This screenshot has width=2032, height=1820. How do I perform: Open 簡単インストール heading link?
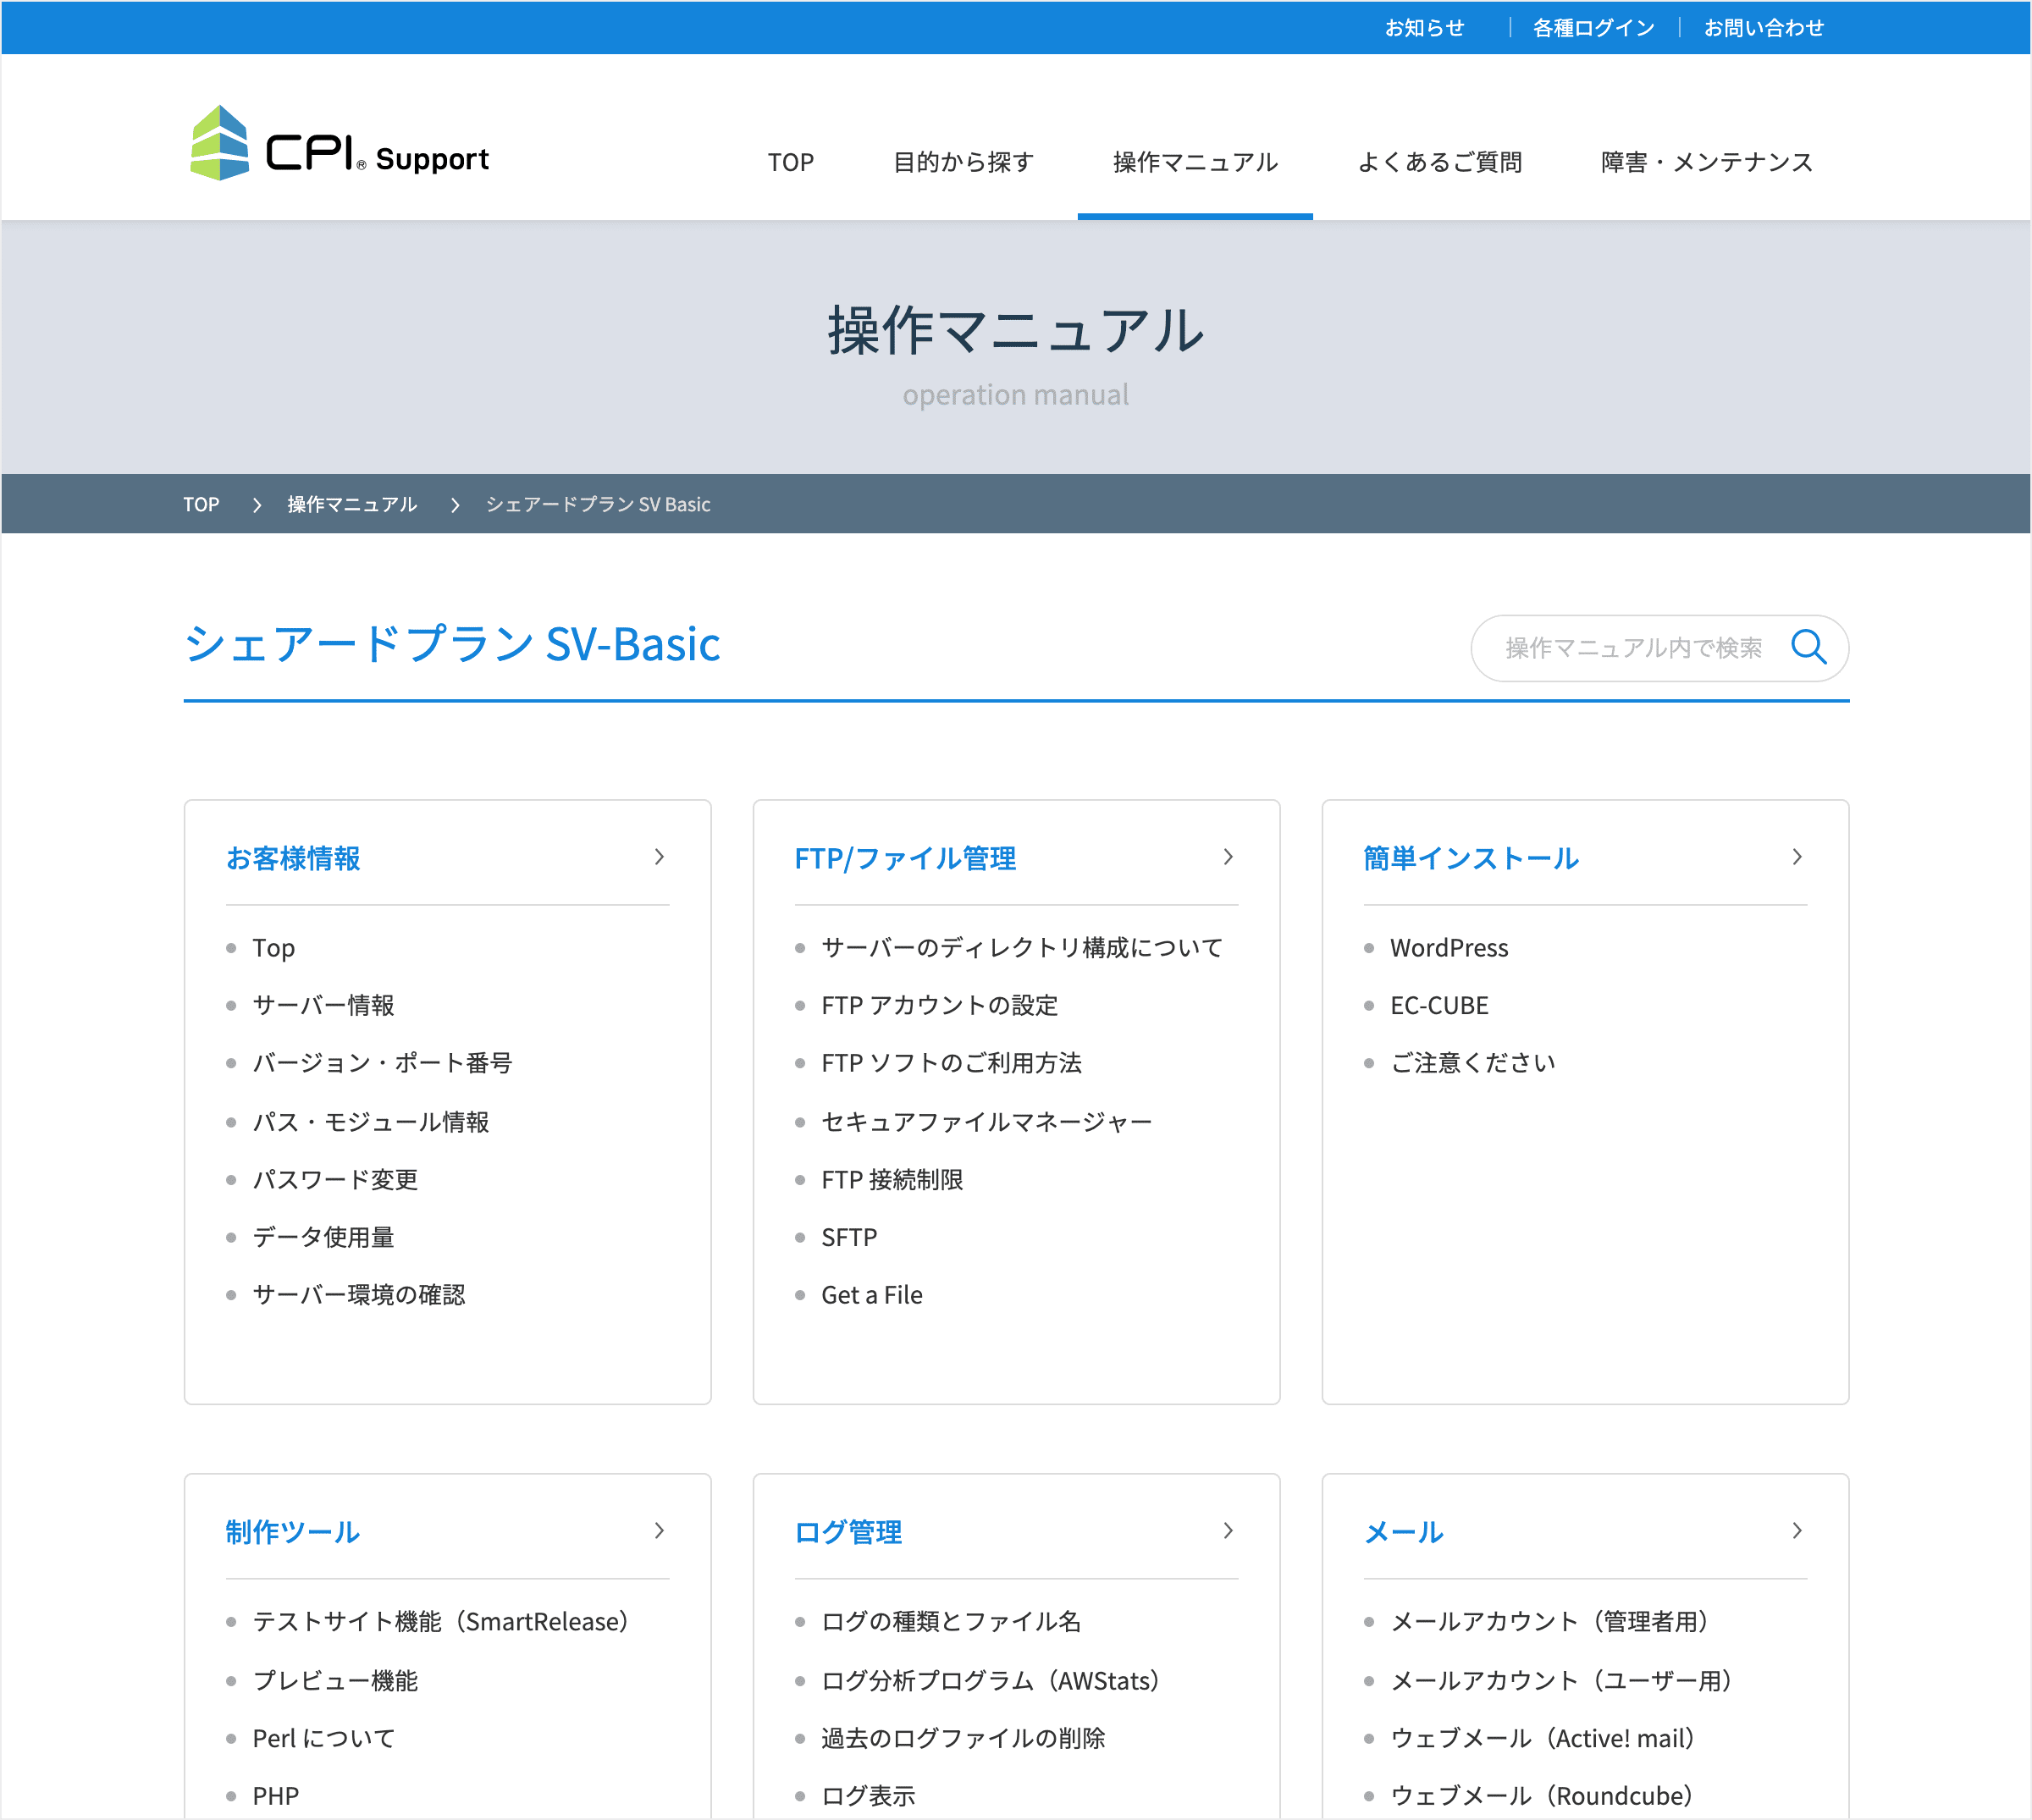(1471, 858)
